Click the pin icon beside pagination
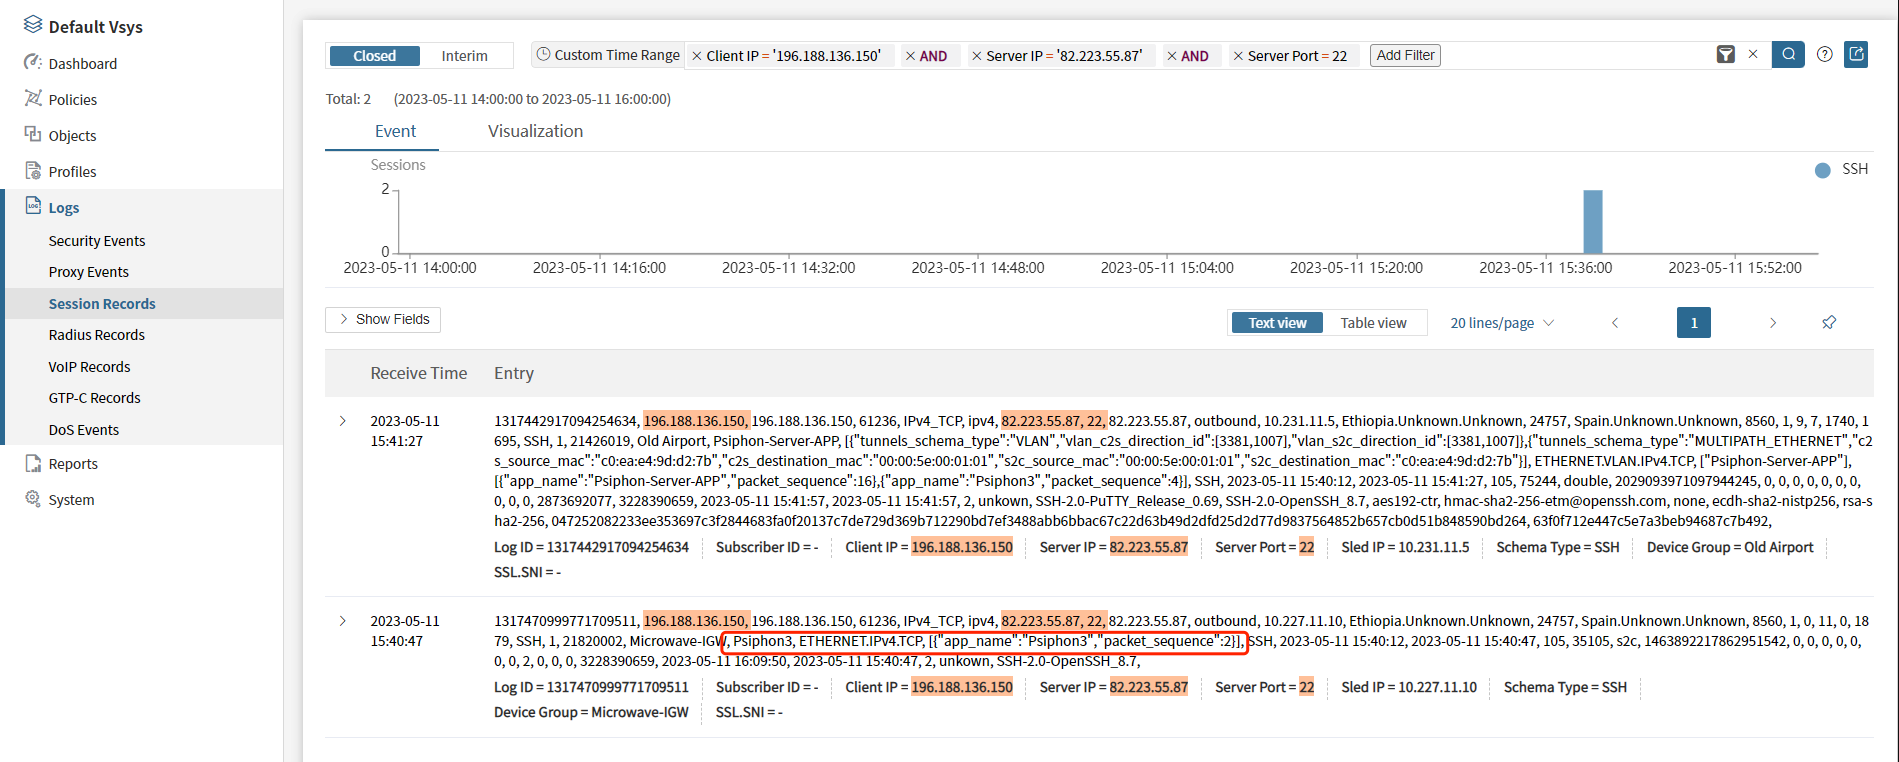The image size is (1899, 762). click(x=1829, y=323)
